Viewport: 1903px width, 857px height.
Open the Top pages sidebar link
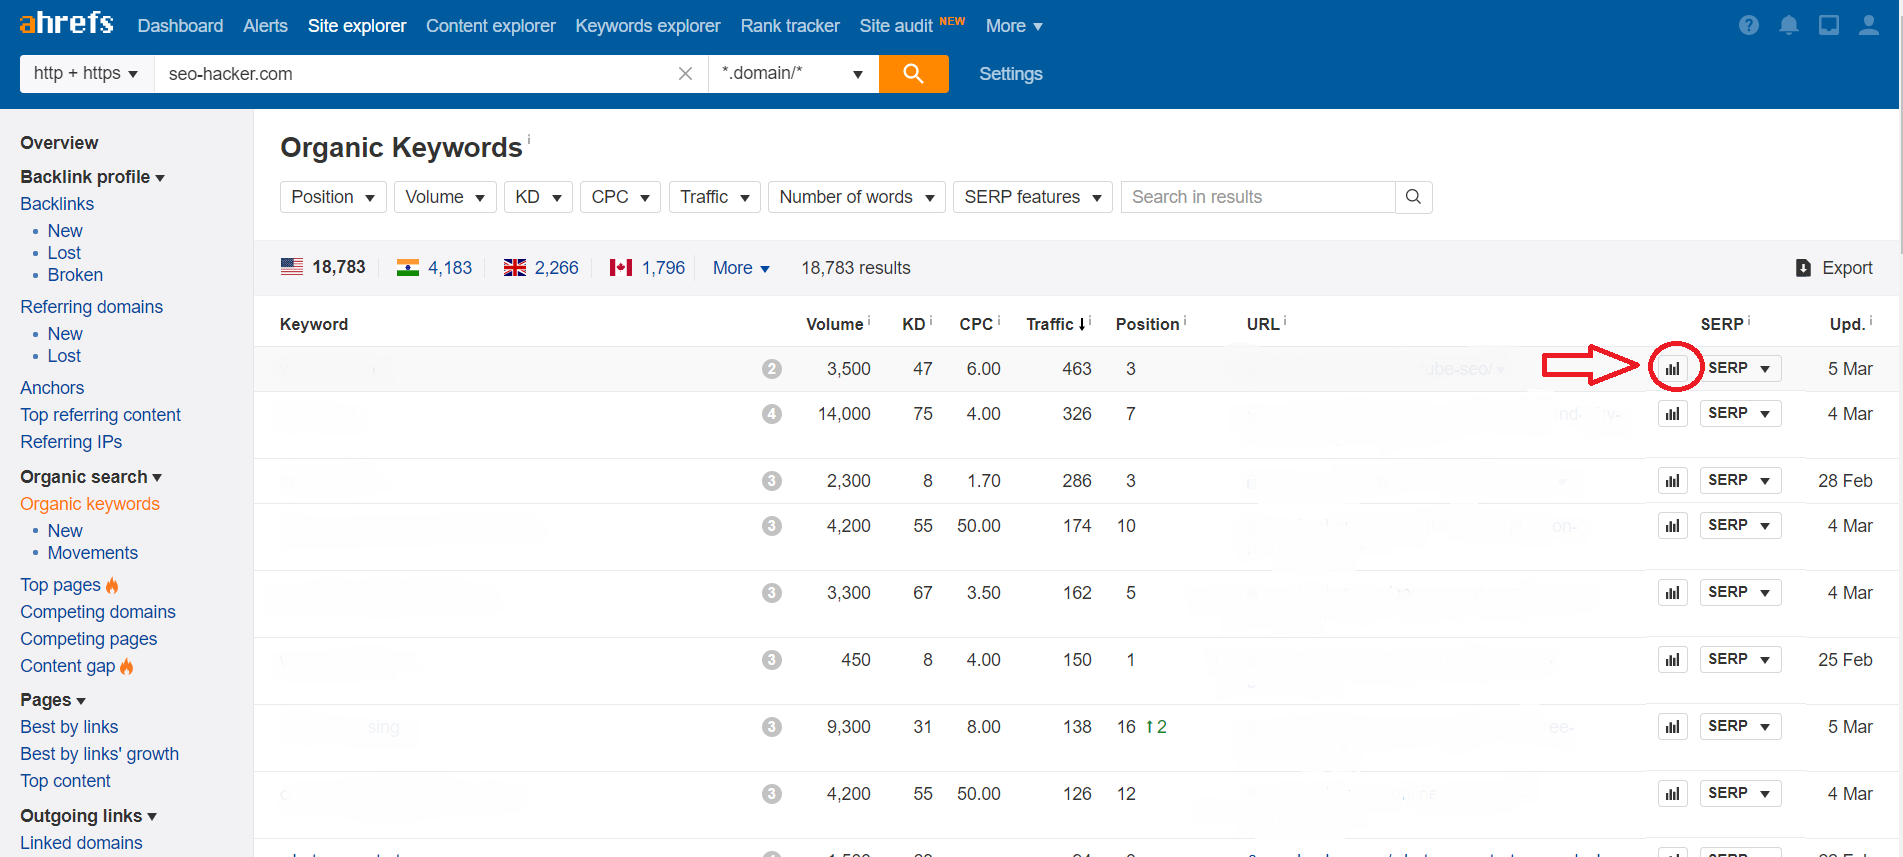[60, 585]
